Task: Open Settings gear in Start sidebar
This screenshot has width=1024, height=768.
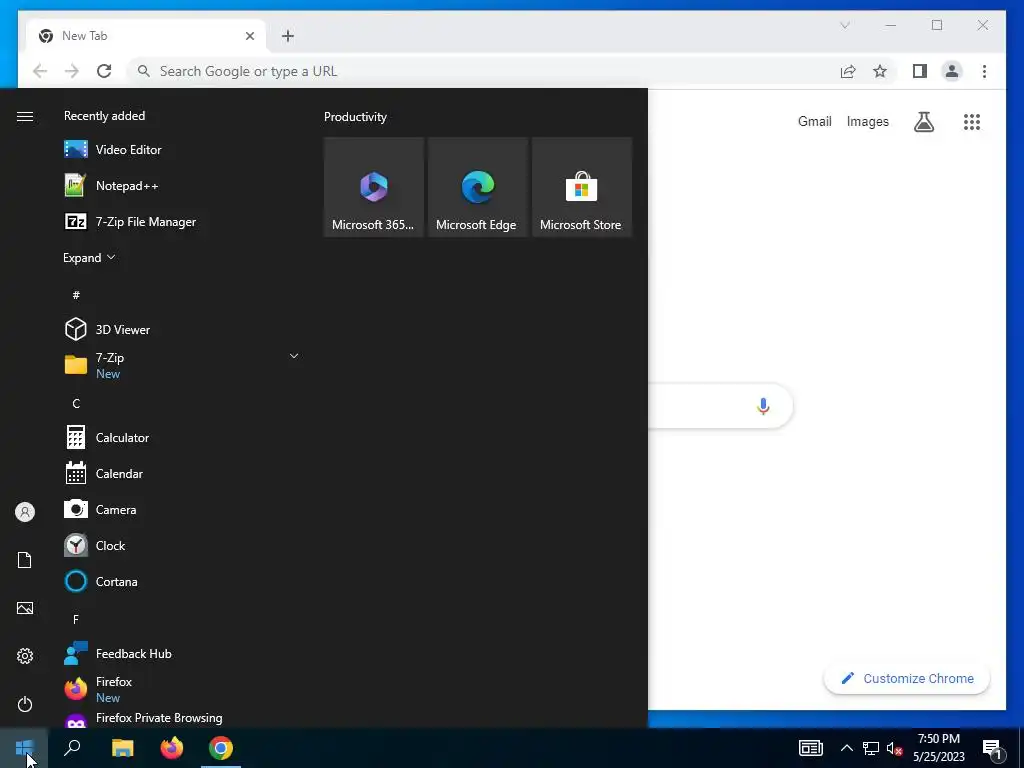Action: coord(25,656)
